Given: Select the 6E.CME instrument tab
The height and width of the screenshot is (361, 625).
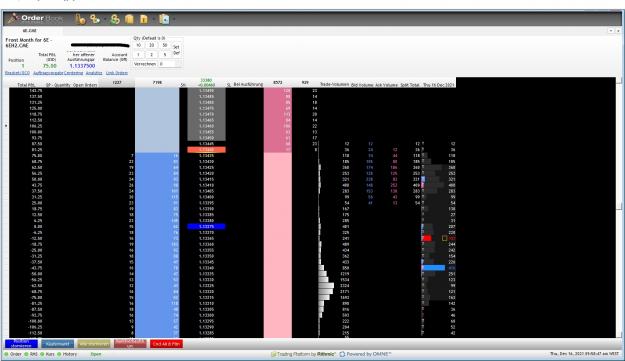Looking at the screenshot, I should pos(29,31).
